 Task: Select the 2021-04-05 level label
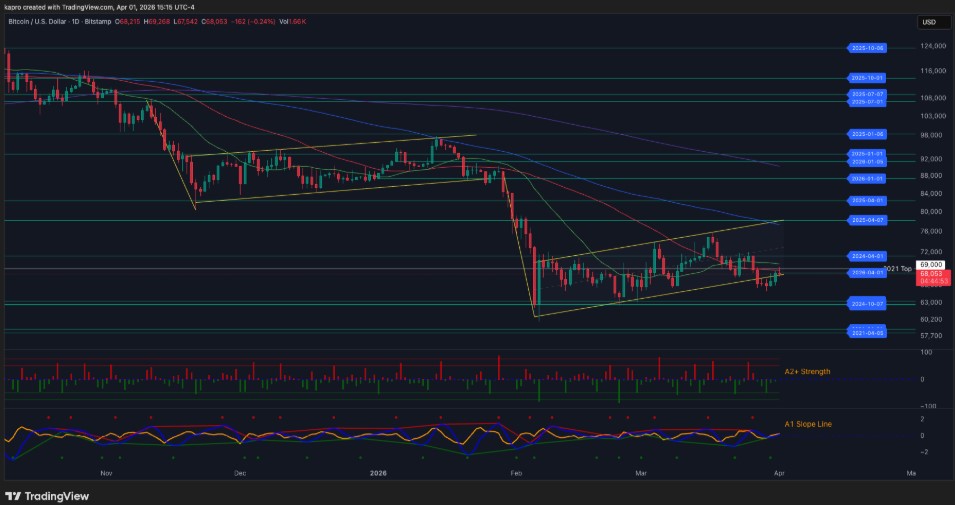(x=867, y=333)
